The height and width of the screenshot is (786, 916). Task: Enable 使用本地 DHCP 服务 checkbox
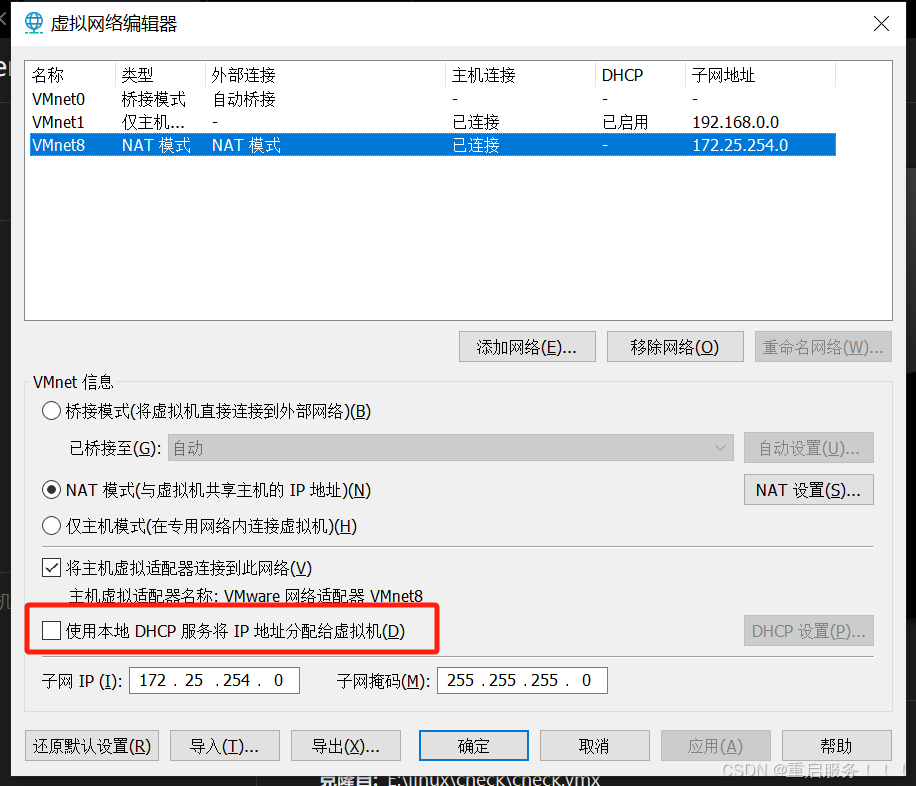[x=51, y=631]
